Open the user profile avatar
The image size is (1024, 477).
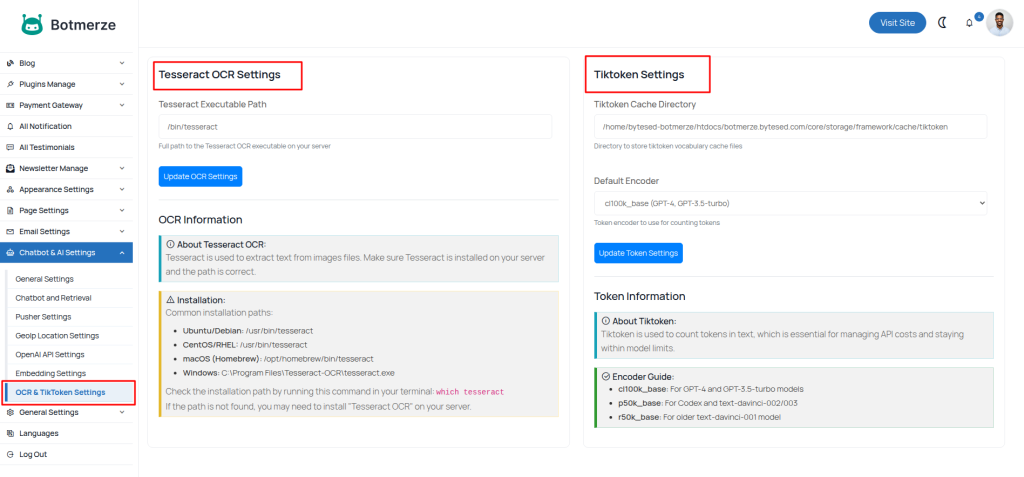[999, 23]
